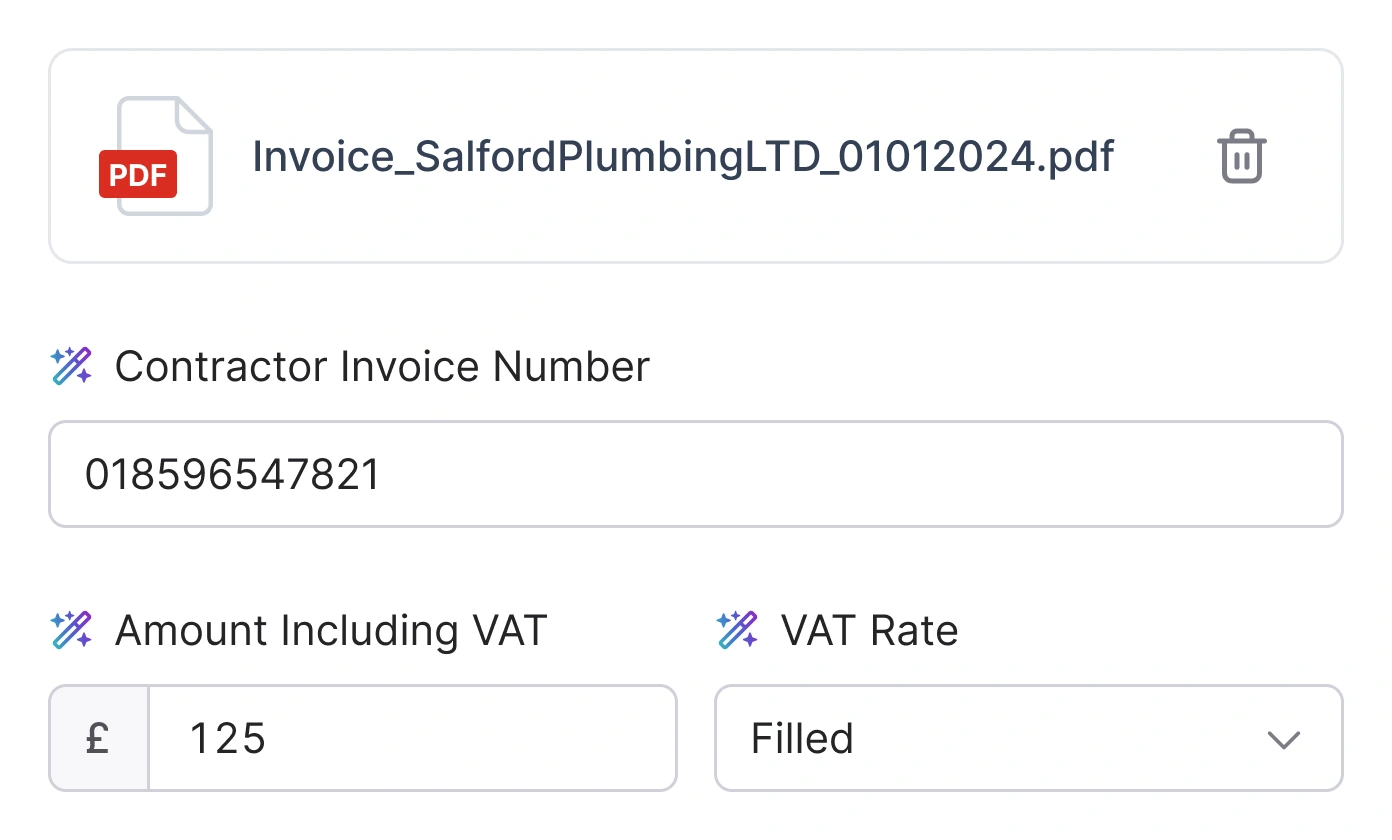This screenshot has height=840, width=1392.
Task: Click the Contractor Invoice Number label
Action: [x=382, y=367]
